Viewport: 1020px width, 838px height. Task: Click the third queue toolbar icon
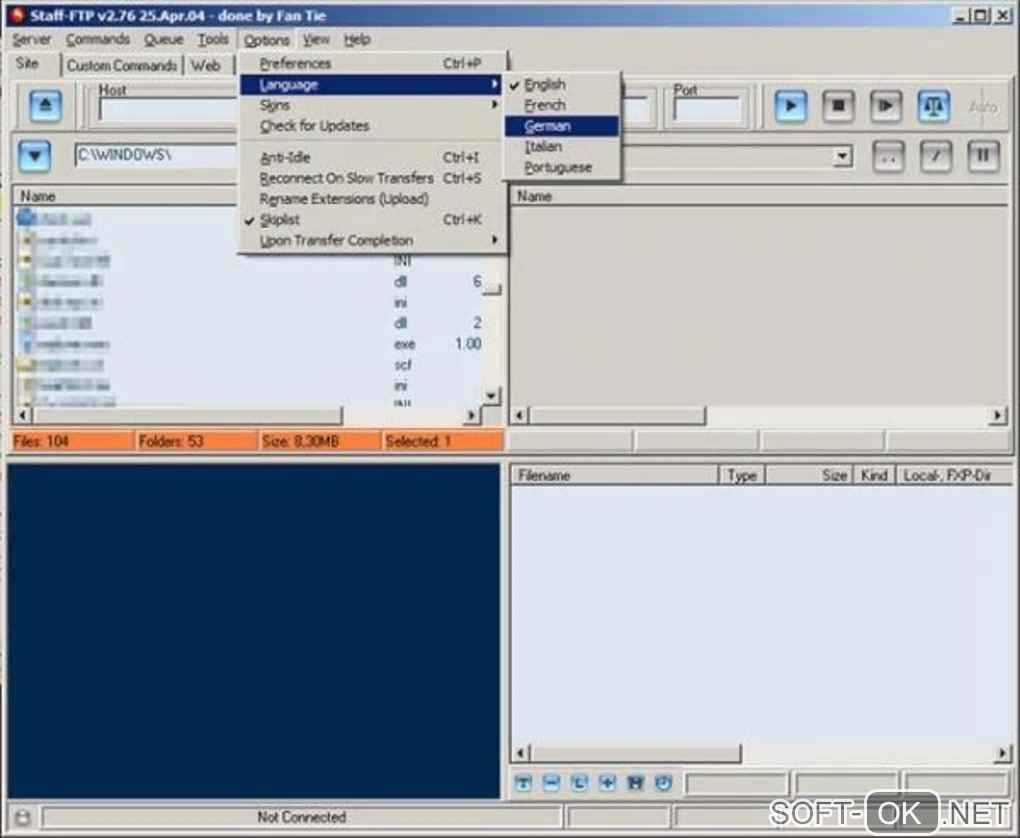[579, 783]
